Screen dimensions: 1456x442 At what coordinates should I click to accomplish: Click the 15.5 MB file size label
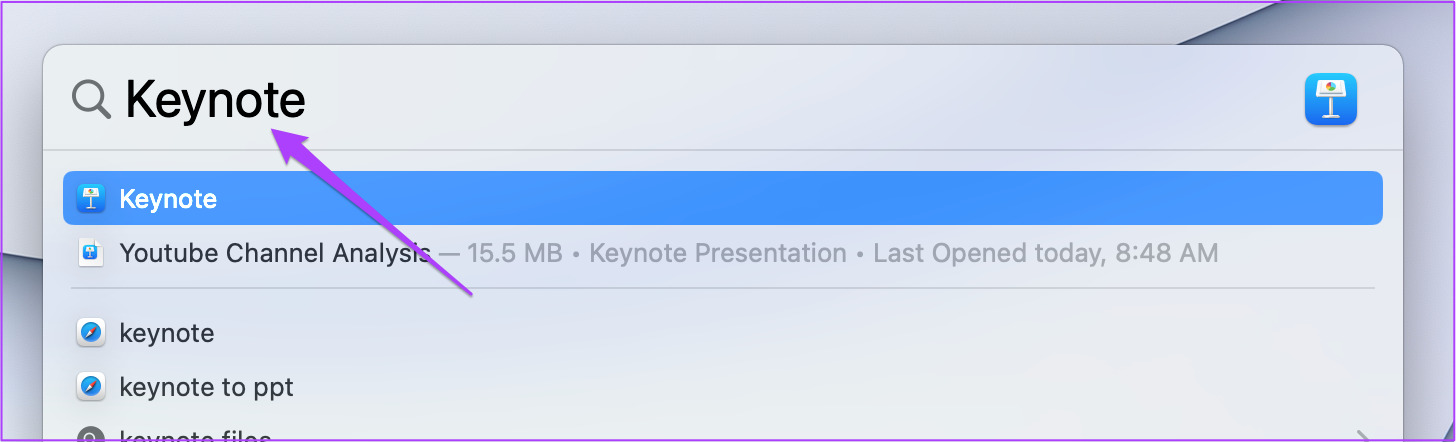point(516,253)
